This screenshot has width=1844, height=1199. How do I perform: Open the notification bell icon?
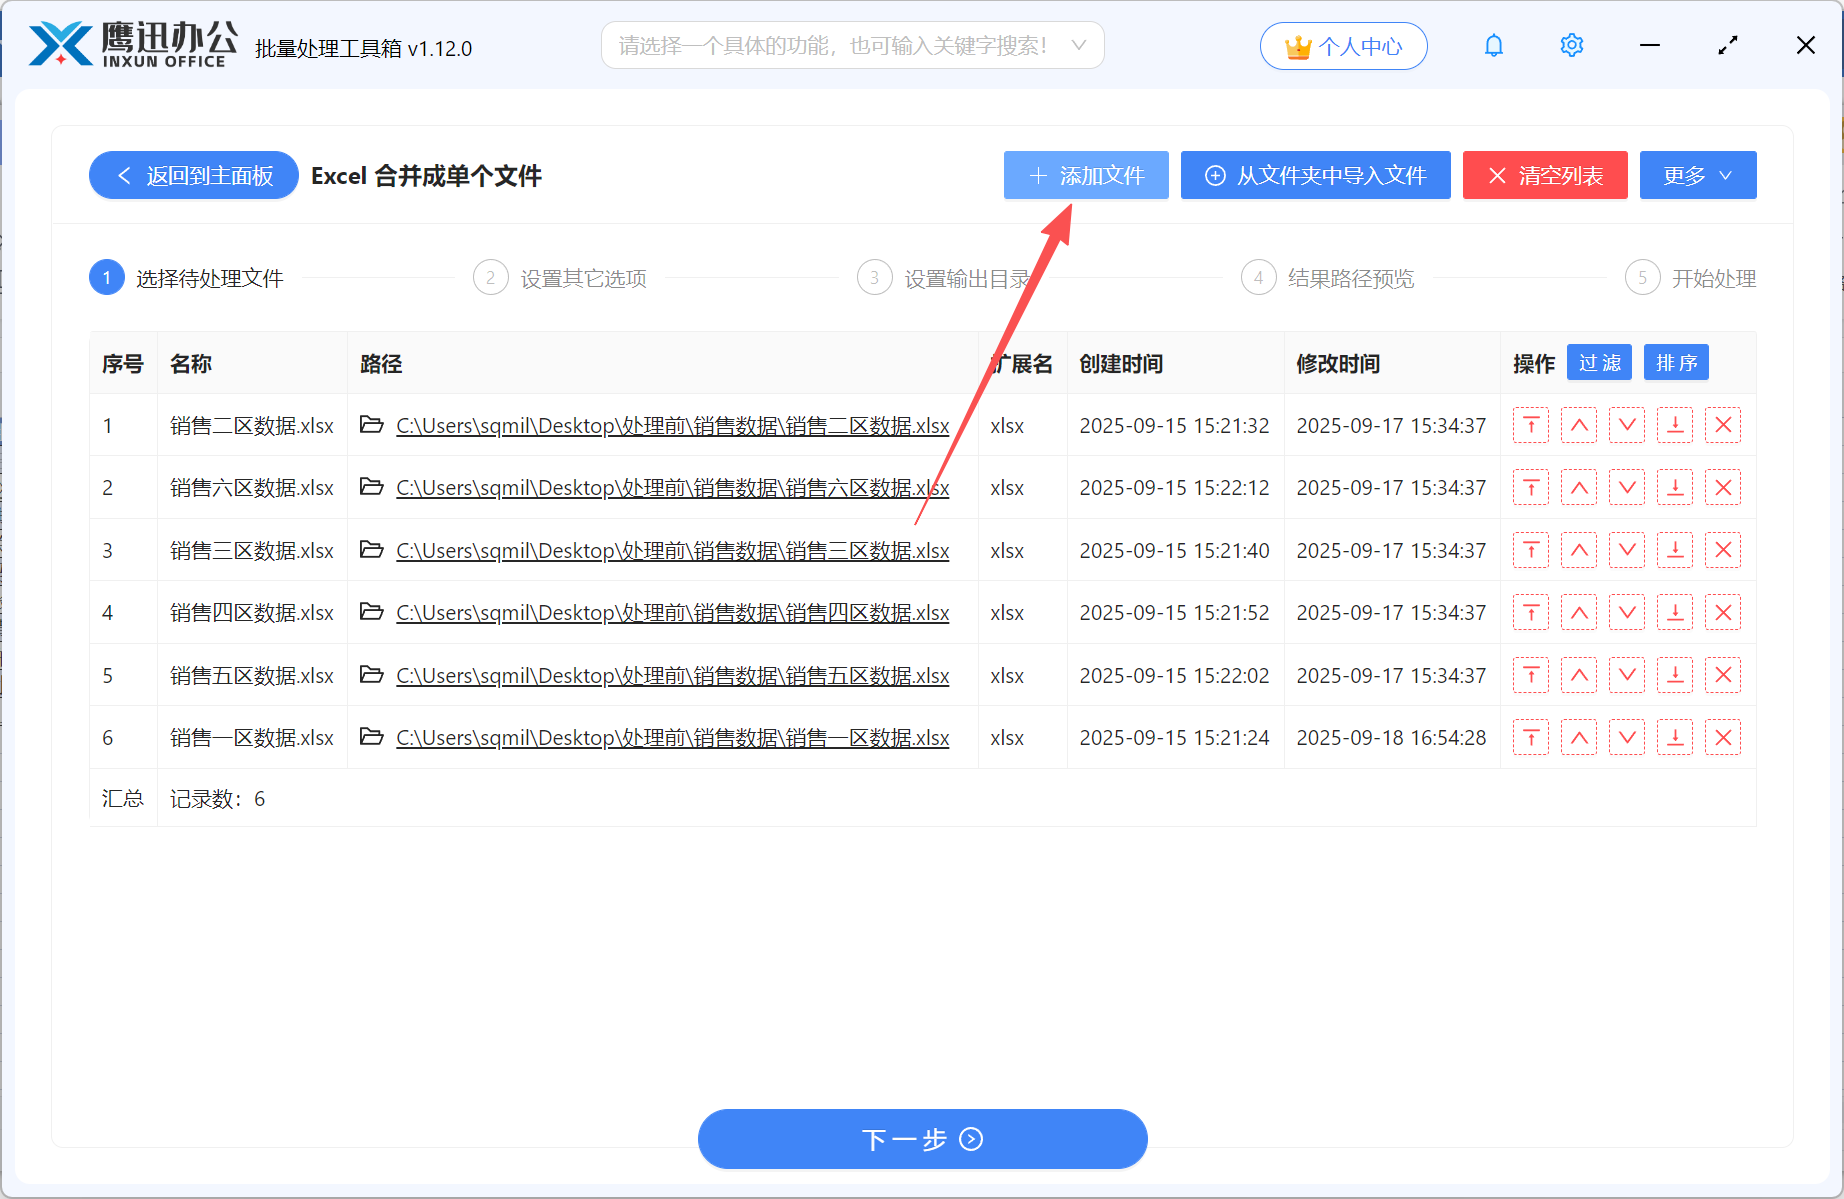click(x=1494, y=45)
